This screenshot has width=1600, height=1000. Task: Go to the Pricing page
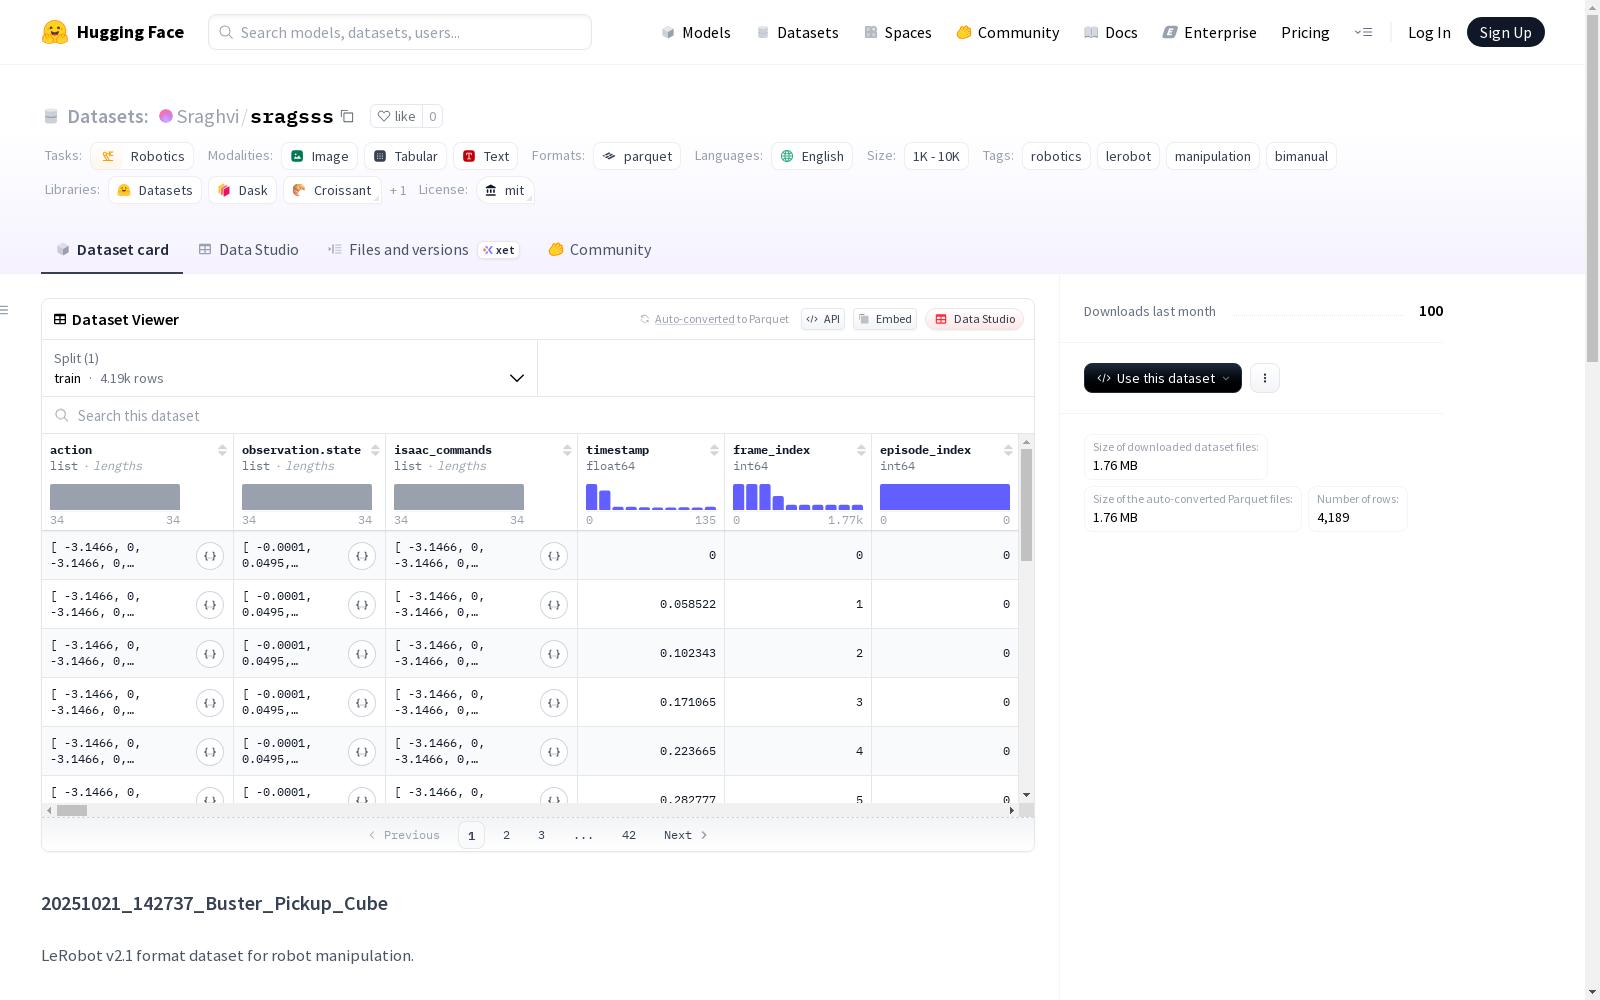tap(1305, 32)
